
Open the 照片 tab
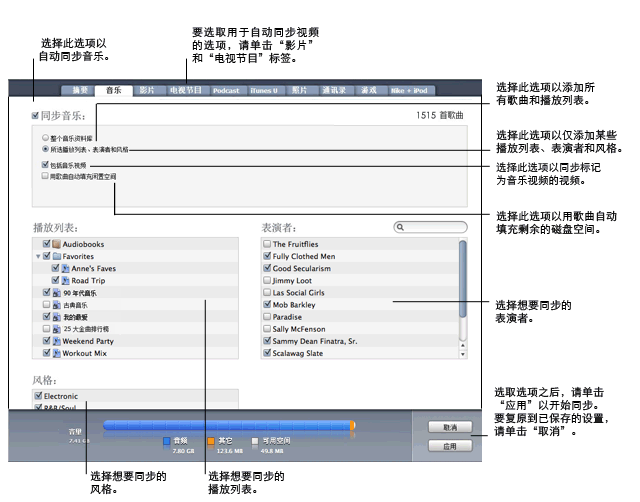299,91
